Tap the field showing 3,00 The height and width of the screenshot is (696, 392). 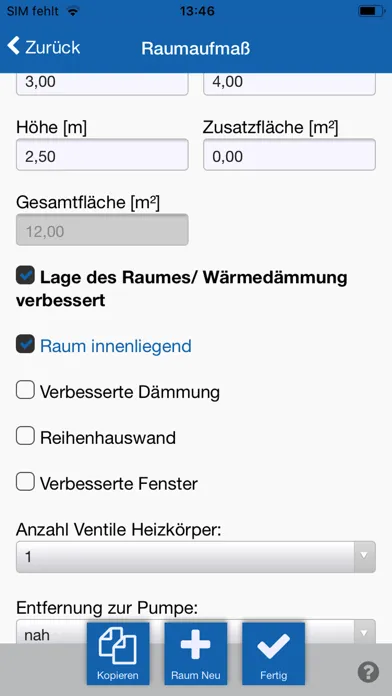(102, 83)
